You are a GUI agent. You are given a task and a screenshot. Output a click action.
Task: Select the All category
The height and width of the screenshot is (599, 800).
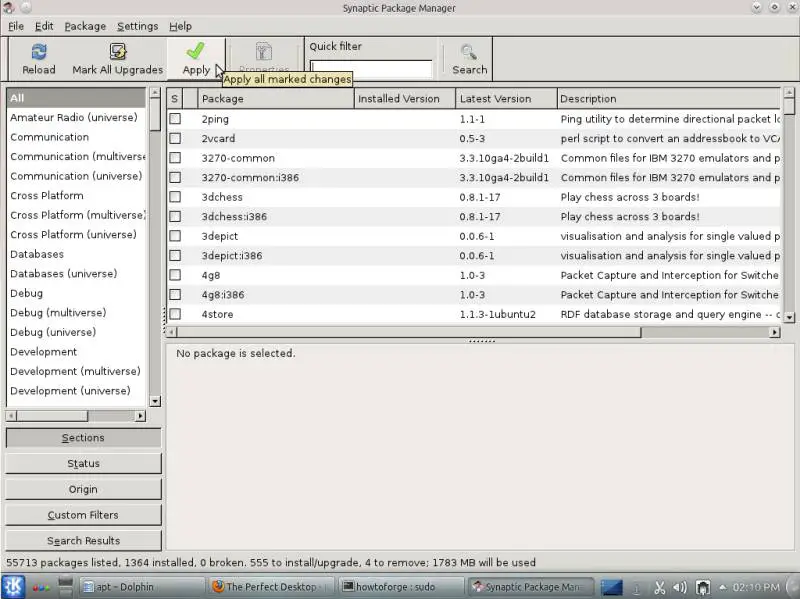click(76, 98)
